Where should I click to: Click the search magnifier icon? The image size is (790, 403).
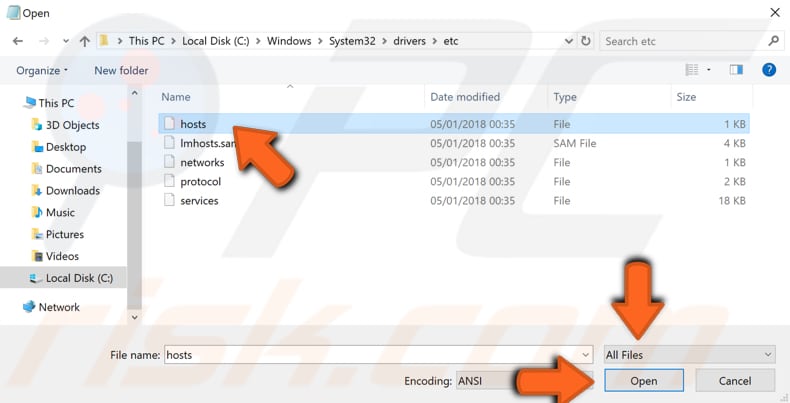[x=773, y=41]
